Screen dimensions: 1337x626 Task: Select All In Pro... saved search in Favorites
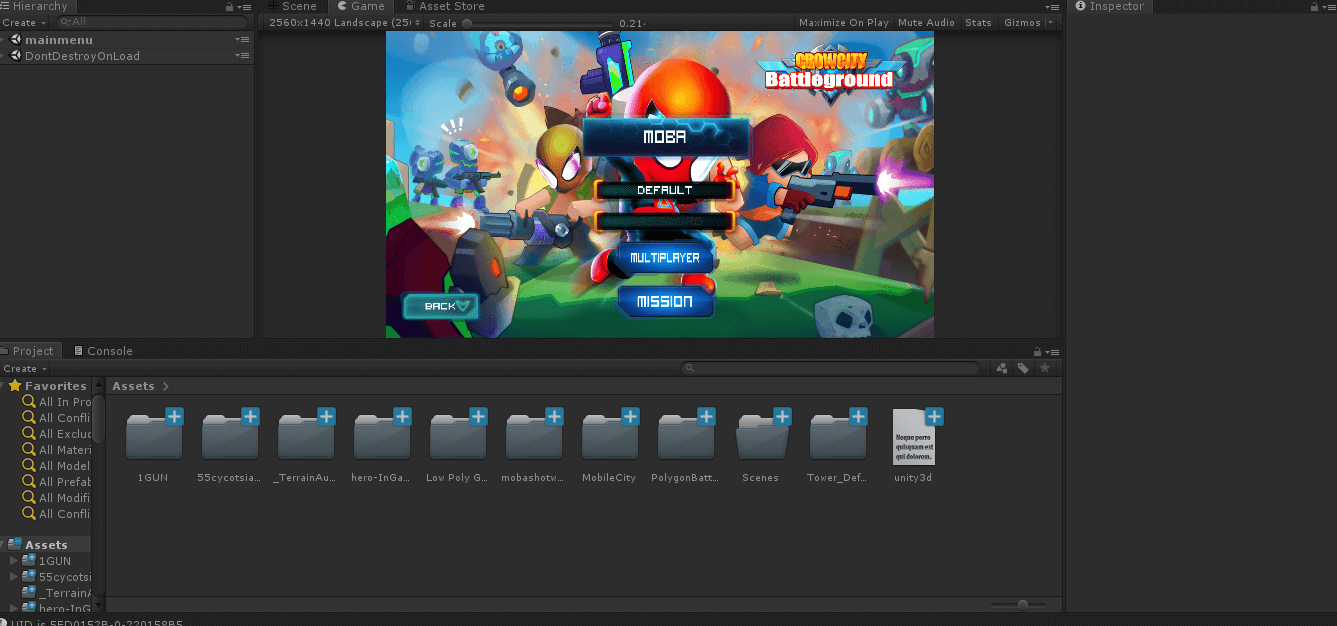(x=56, y=402)
